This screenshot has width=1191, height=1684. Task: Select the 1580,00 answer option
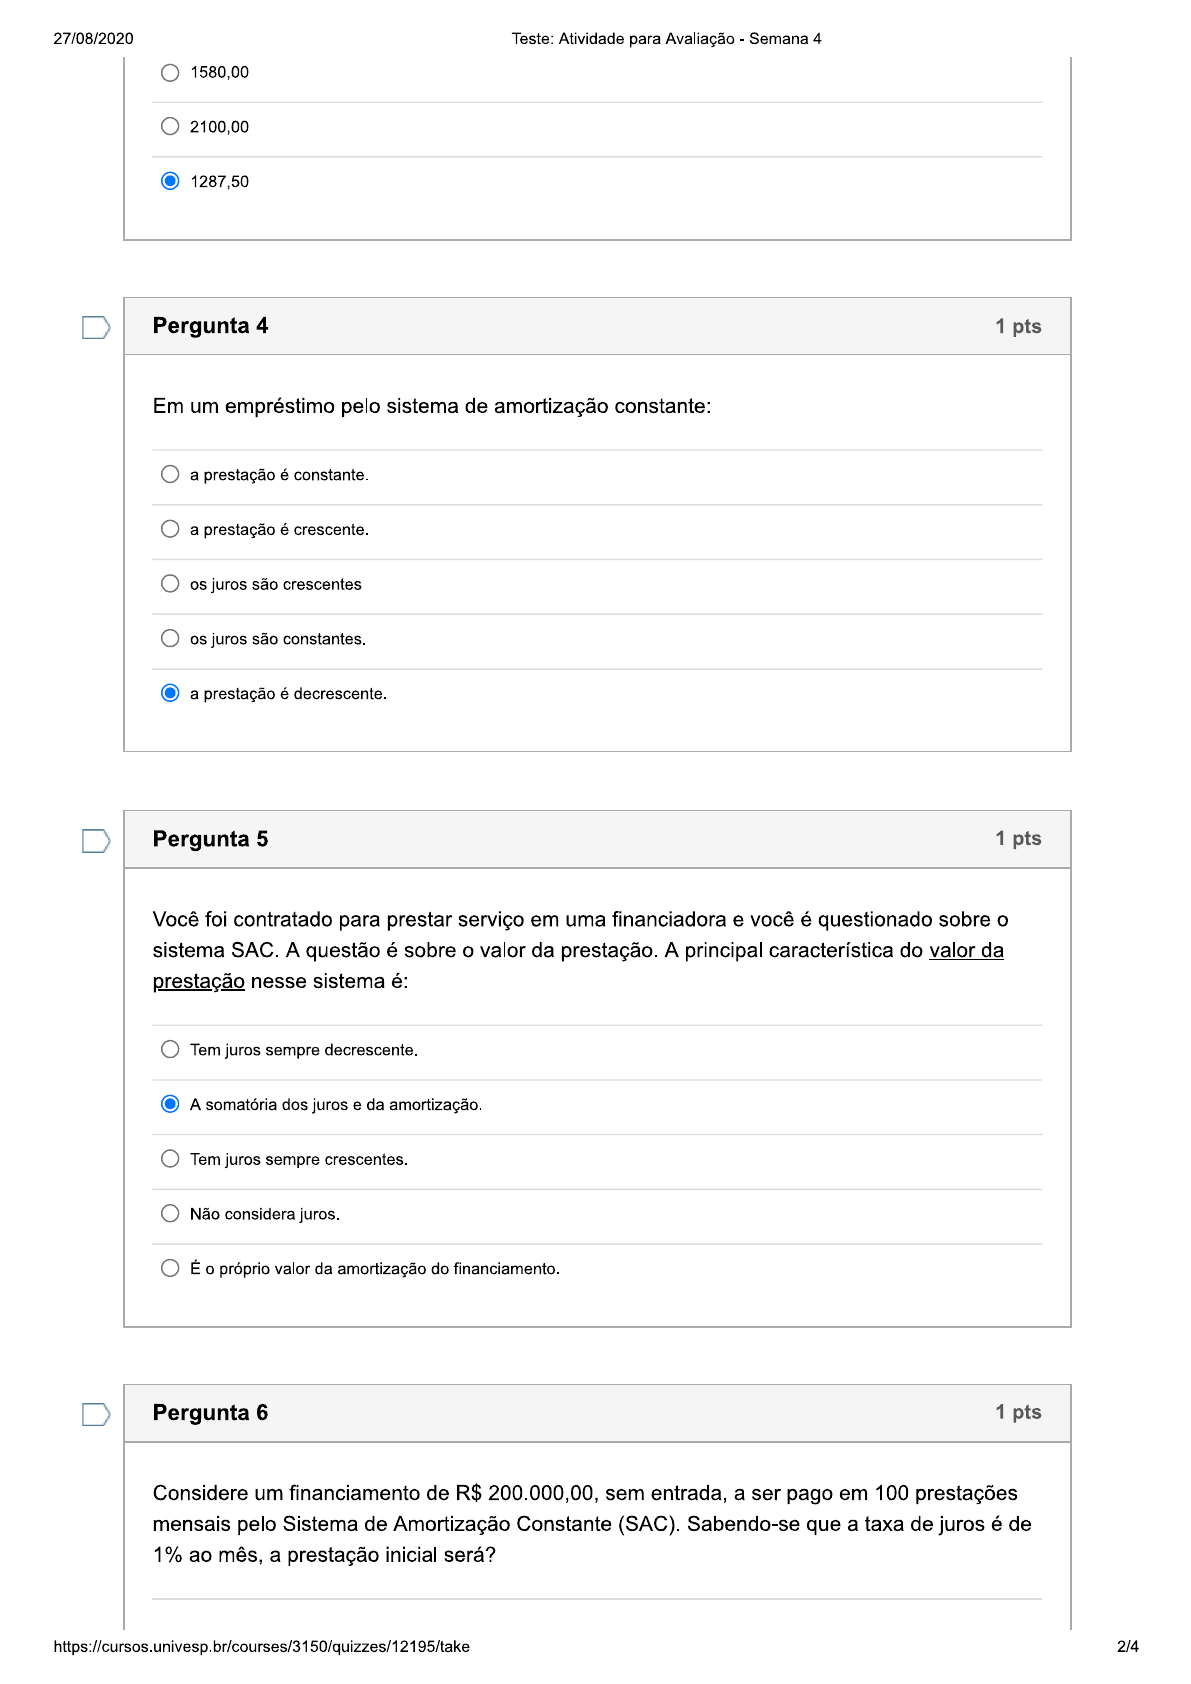click(170, 72)
